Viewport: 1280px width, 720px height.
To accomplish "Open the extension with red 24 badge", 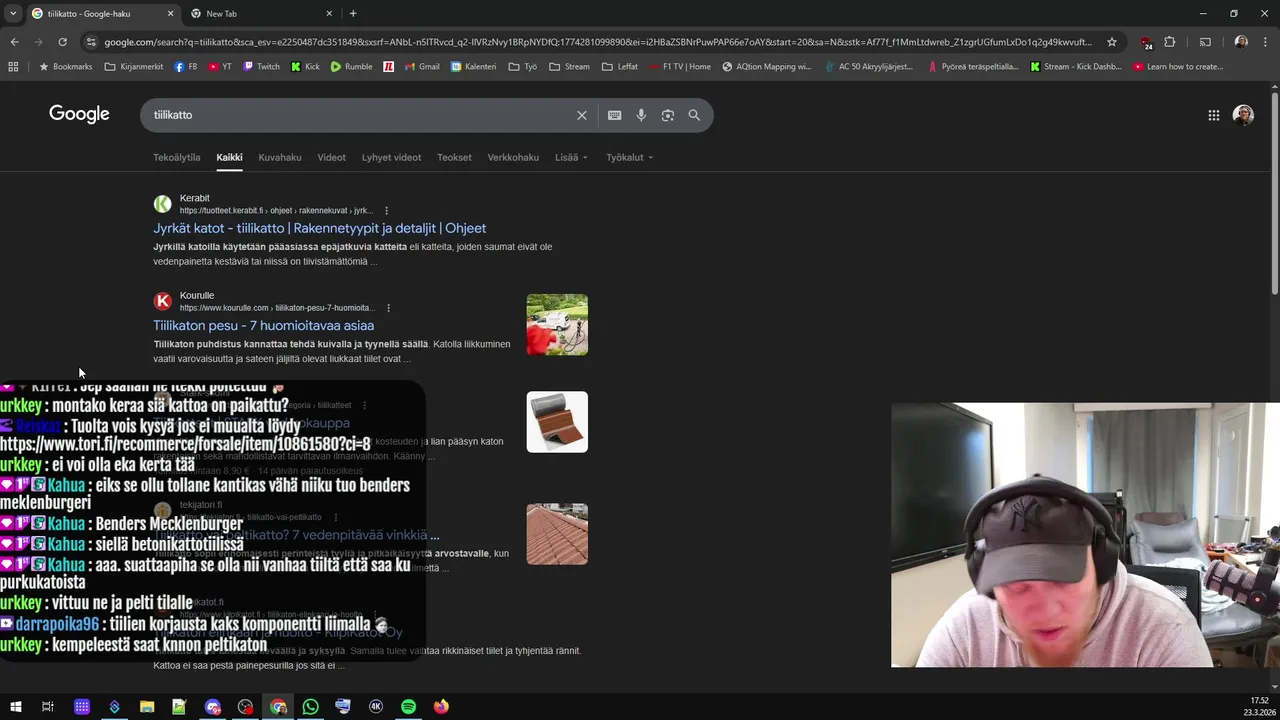I will tap(1146, 42).
